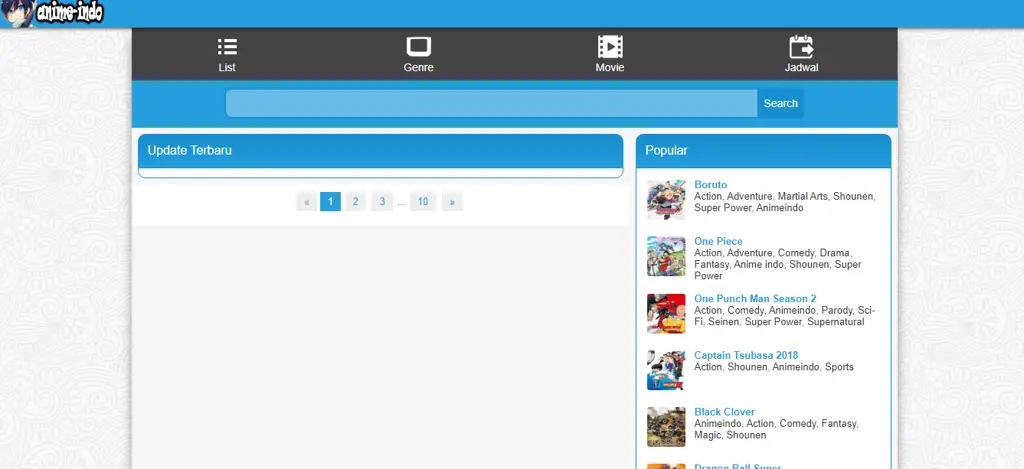Click the One Punch Man cover thumbnail
This screenshot has width=1024, height=469.
click(x=666, y=314)
